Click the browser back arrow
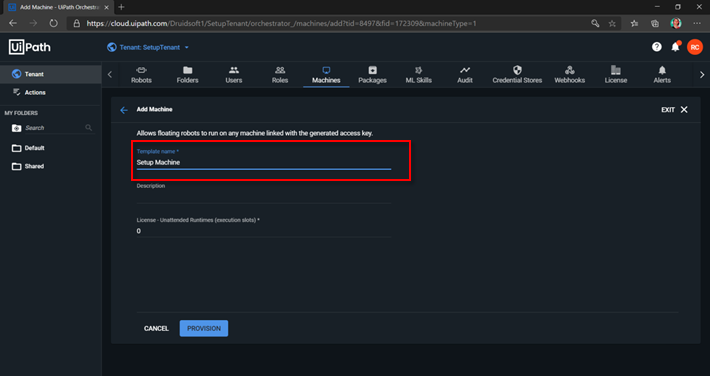710x376 pixels. (13, 24)
